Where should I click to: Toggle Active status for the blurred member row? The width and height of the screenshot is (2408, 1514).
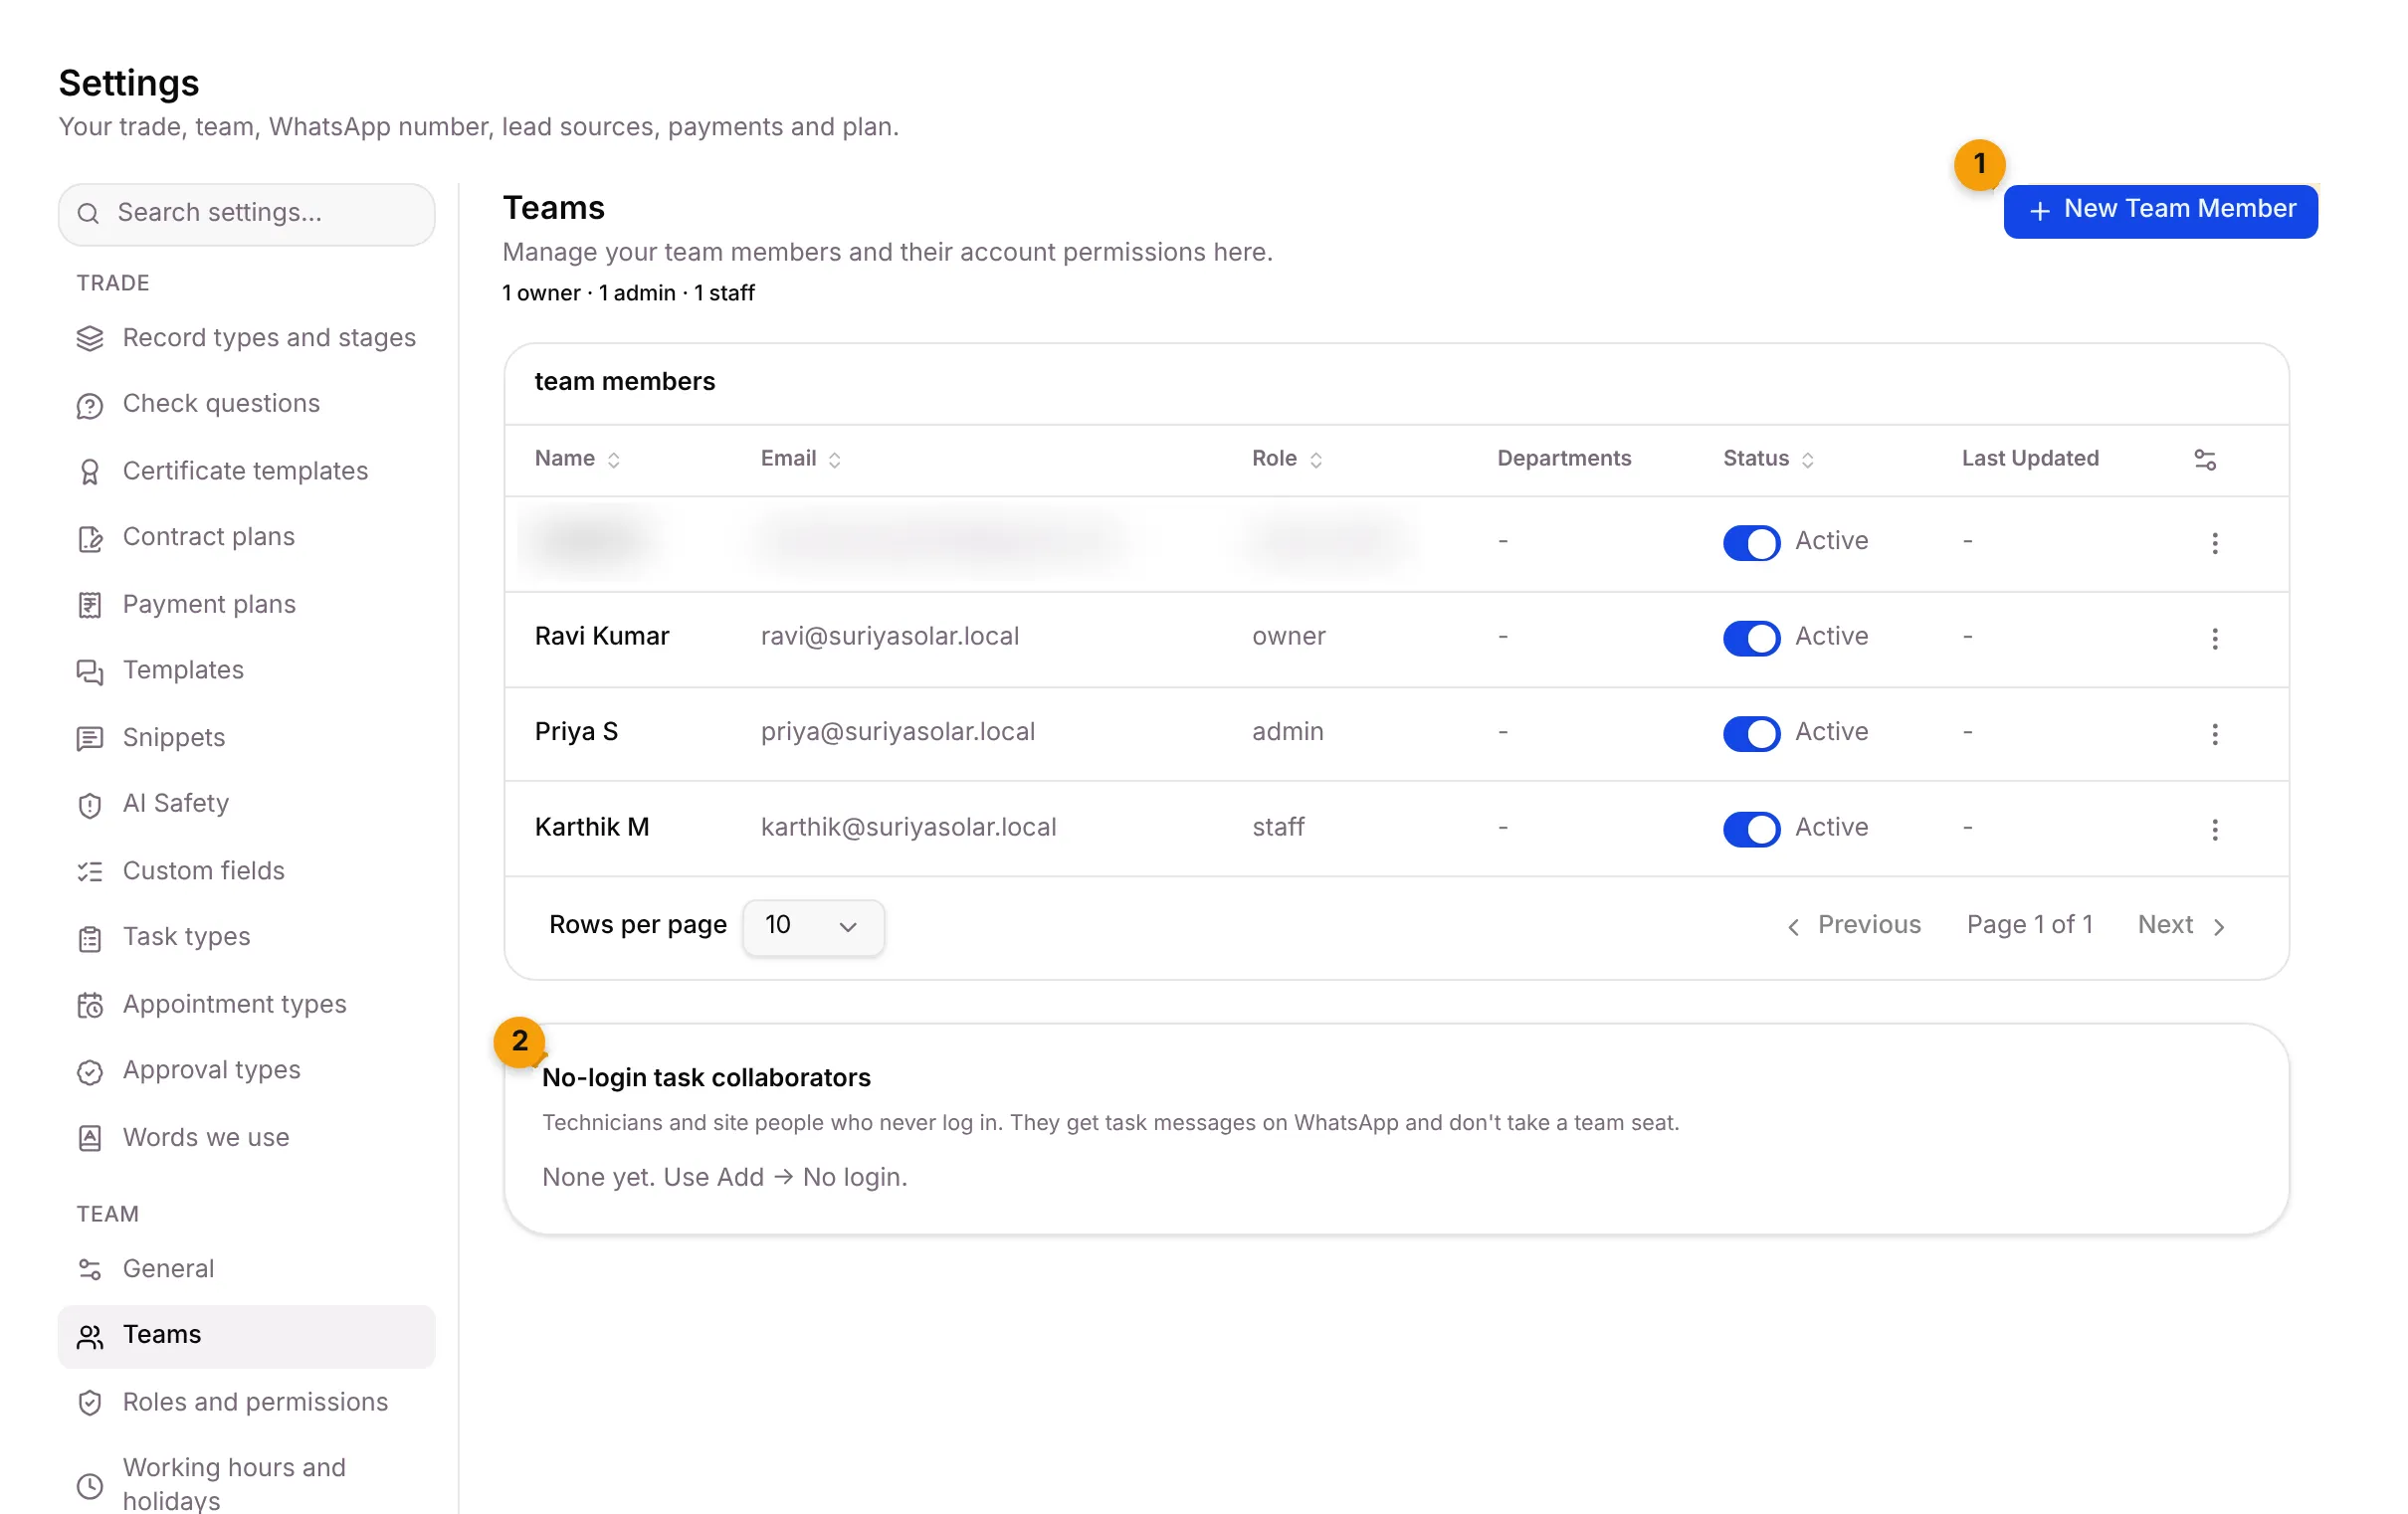pyautogui.click(x=1751, y=543)
